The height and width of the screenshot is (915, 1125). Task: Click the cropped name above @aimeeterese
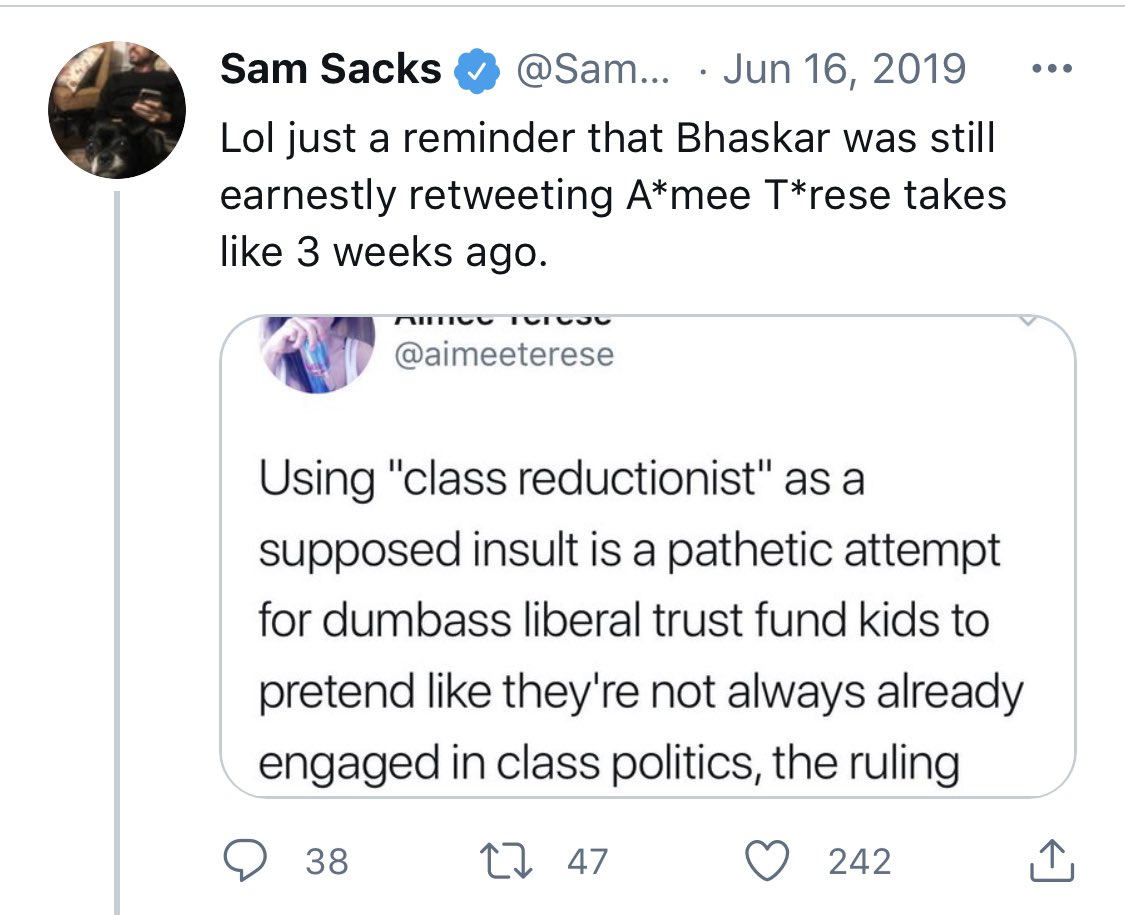503,320
